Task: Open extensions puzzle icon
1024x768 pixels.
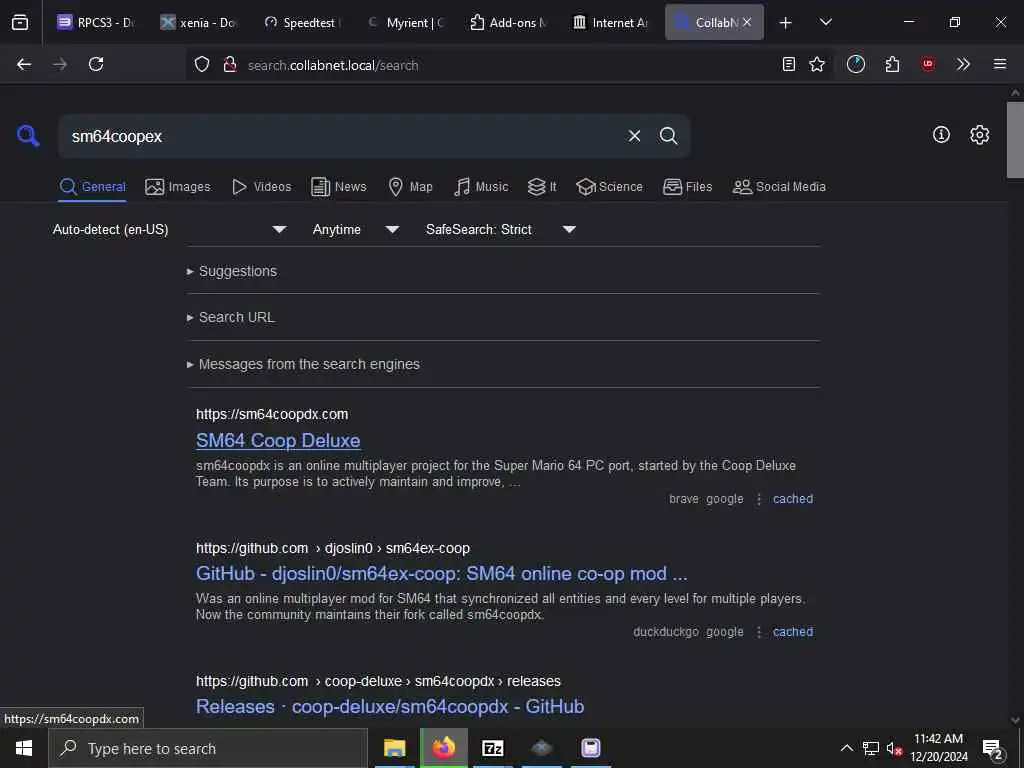Action: click(892, 64)
